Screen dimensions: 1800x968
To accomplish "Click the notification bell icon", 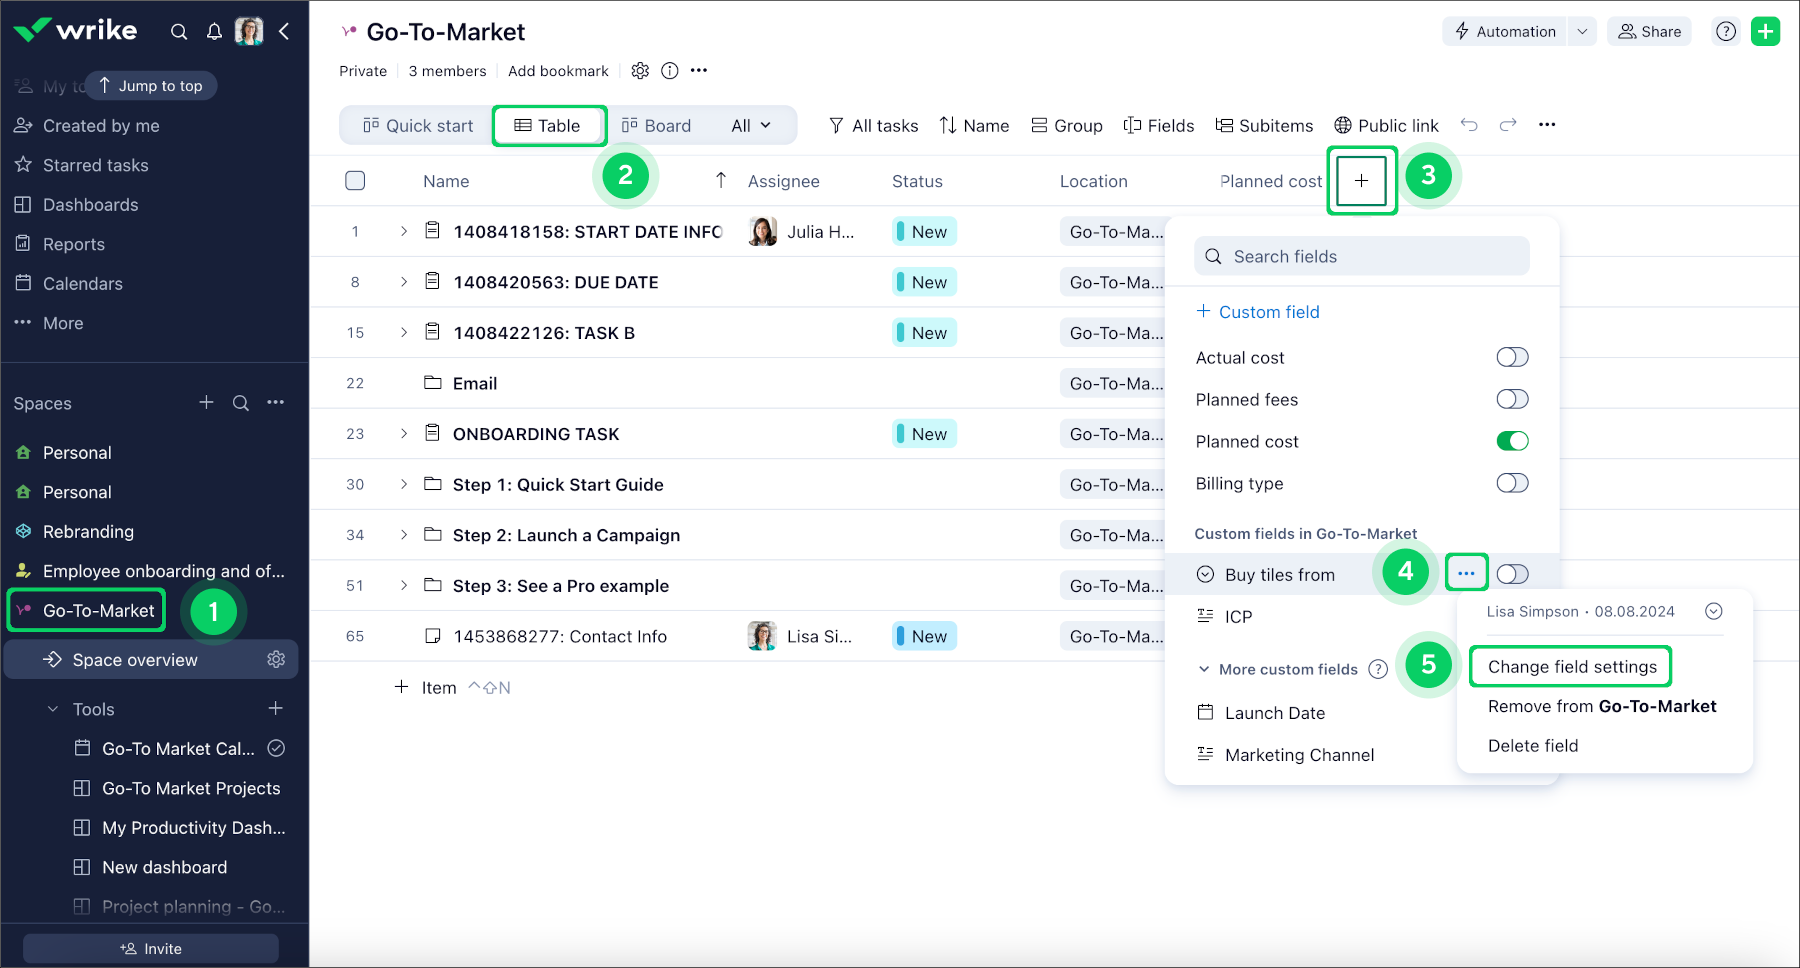I will click(214, 31).
